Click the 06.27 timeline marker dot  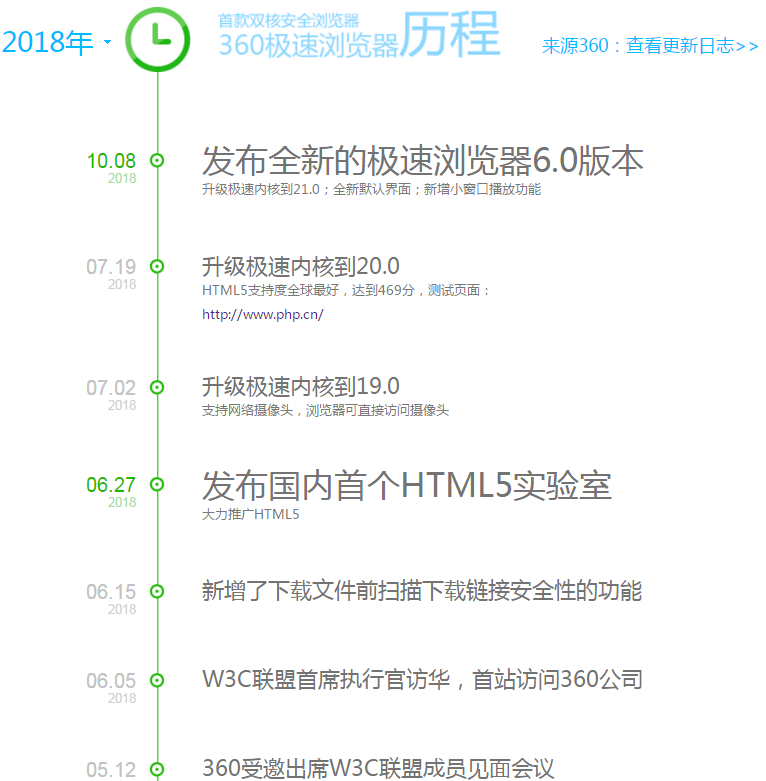tap(157, 484)
